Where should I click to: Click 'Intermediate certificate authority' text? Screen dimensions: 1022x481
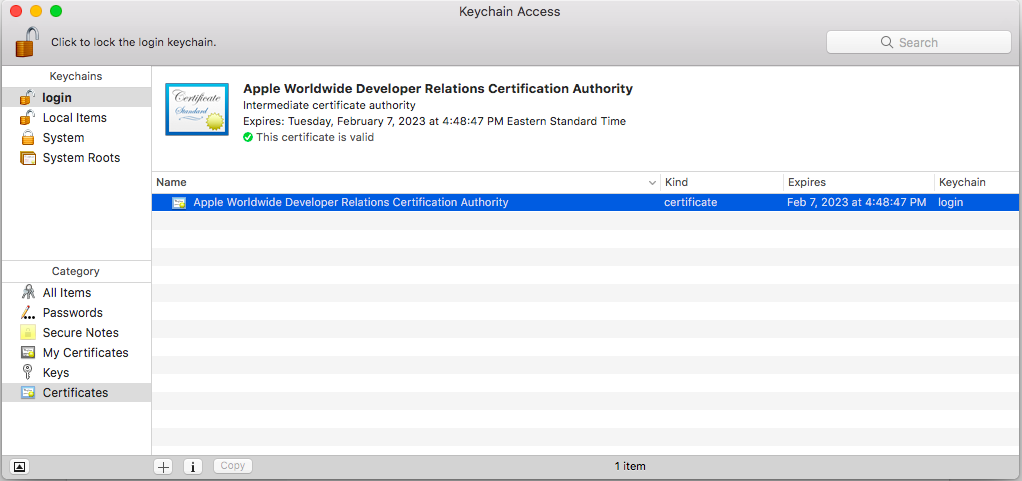coord(329,105)
